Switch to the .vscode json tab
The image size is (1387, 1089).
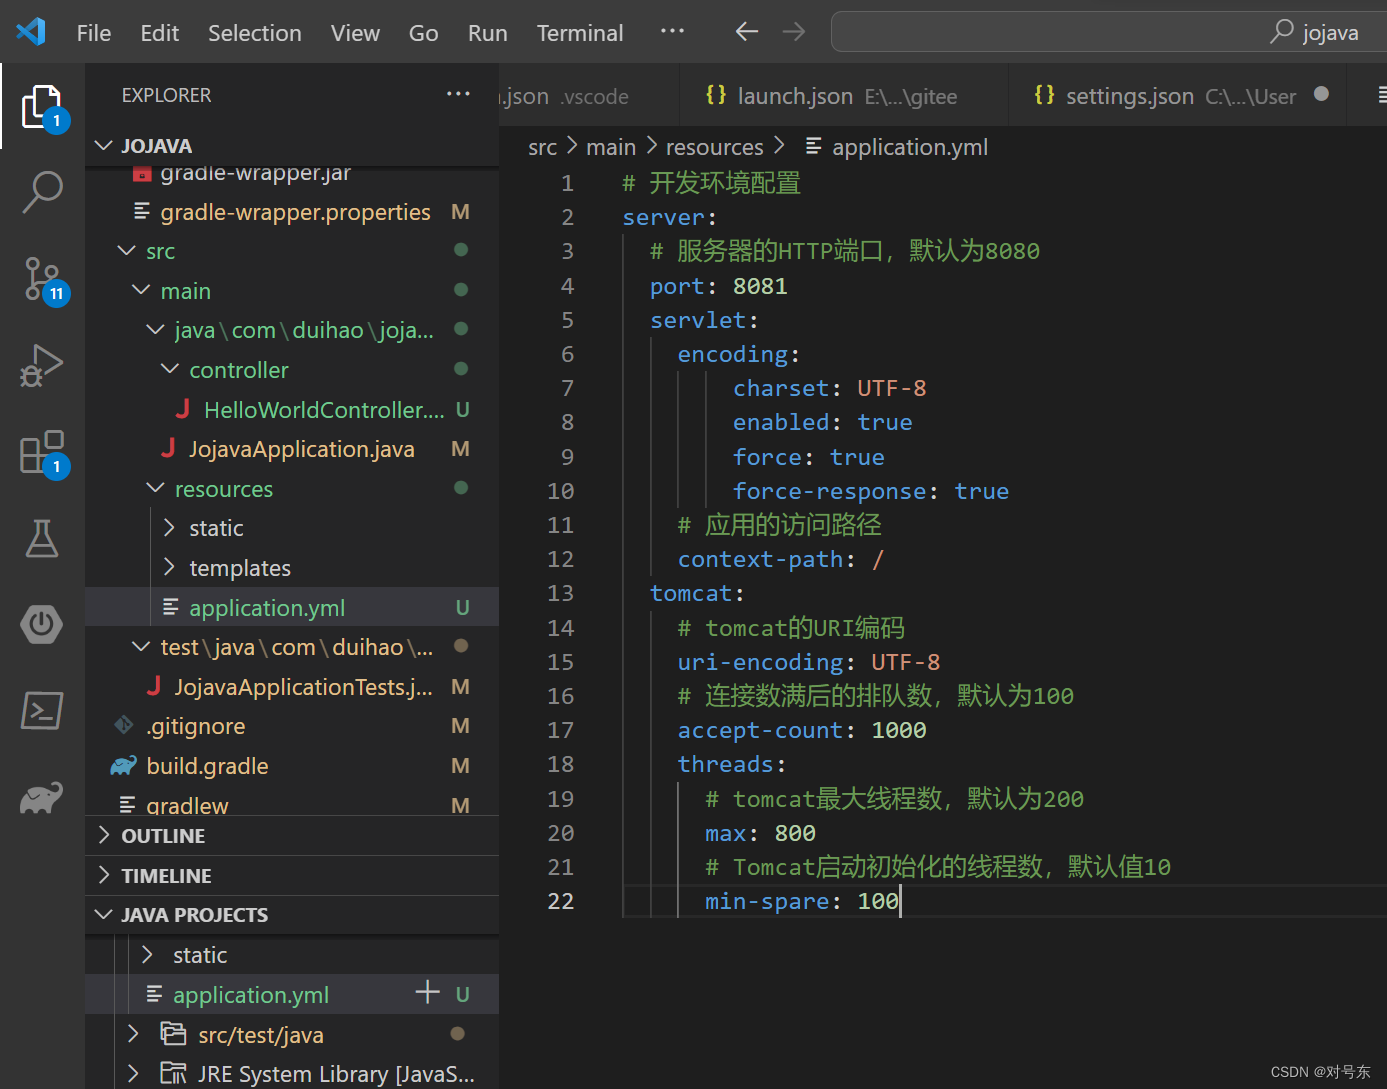(x=588, y=96)
